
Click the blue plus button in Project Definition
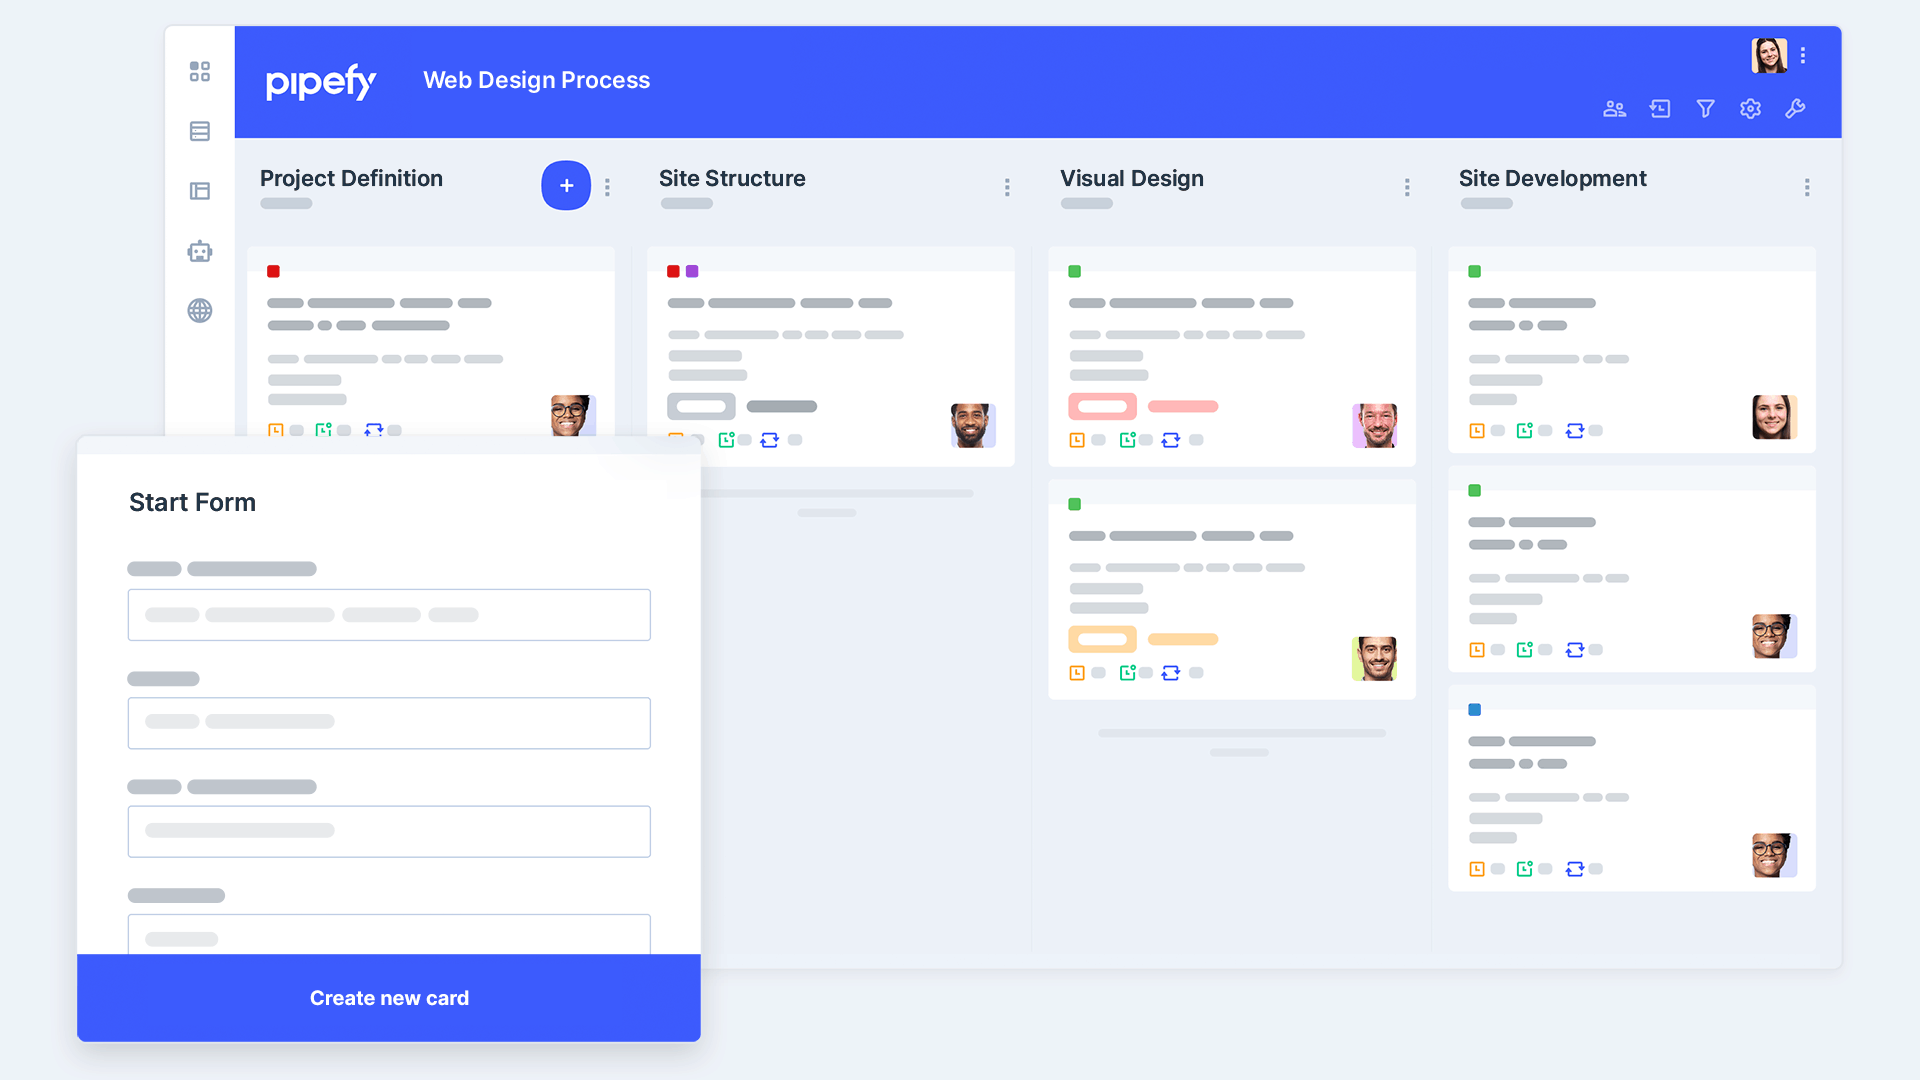564,187
